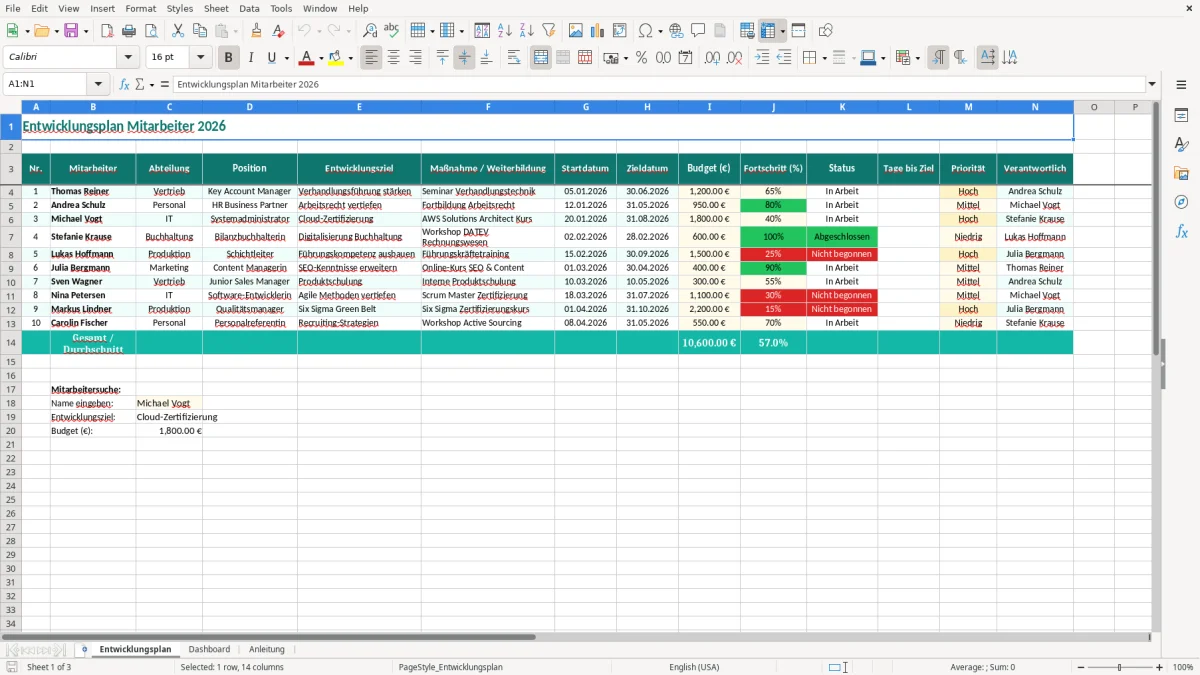Toggle center horizontally alignment
This screenshot has height=675, width=1200.
pos(394,58)
